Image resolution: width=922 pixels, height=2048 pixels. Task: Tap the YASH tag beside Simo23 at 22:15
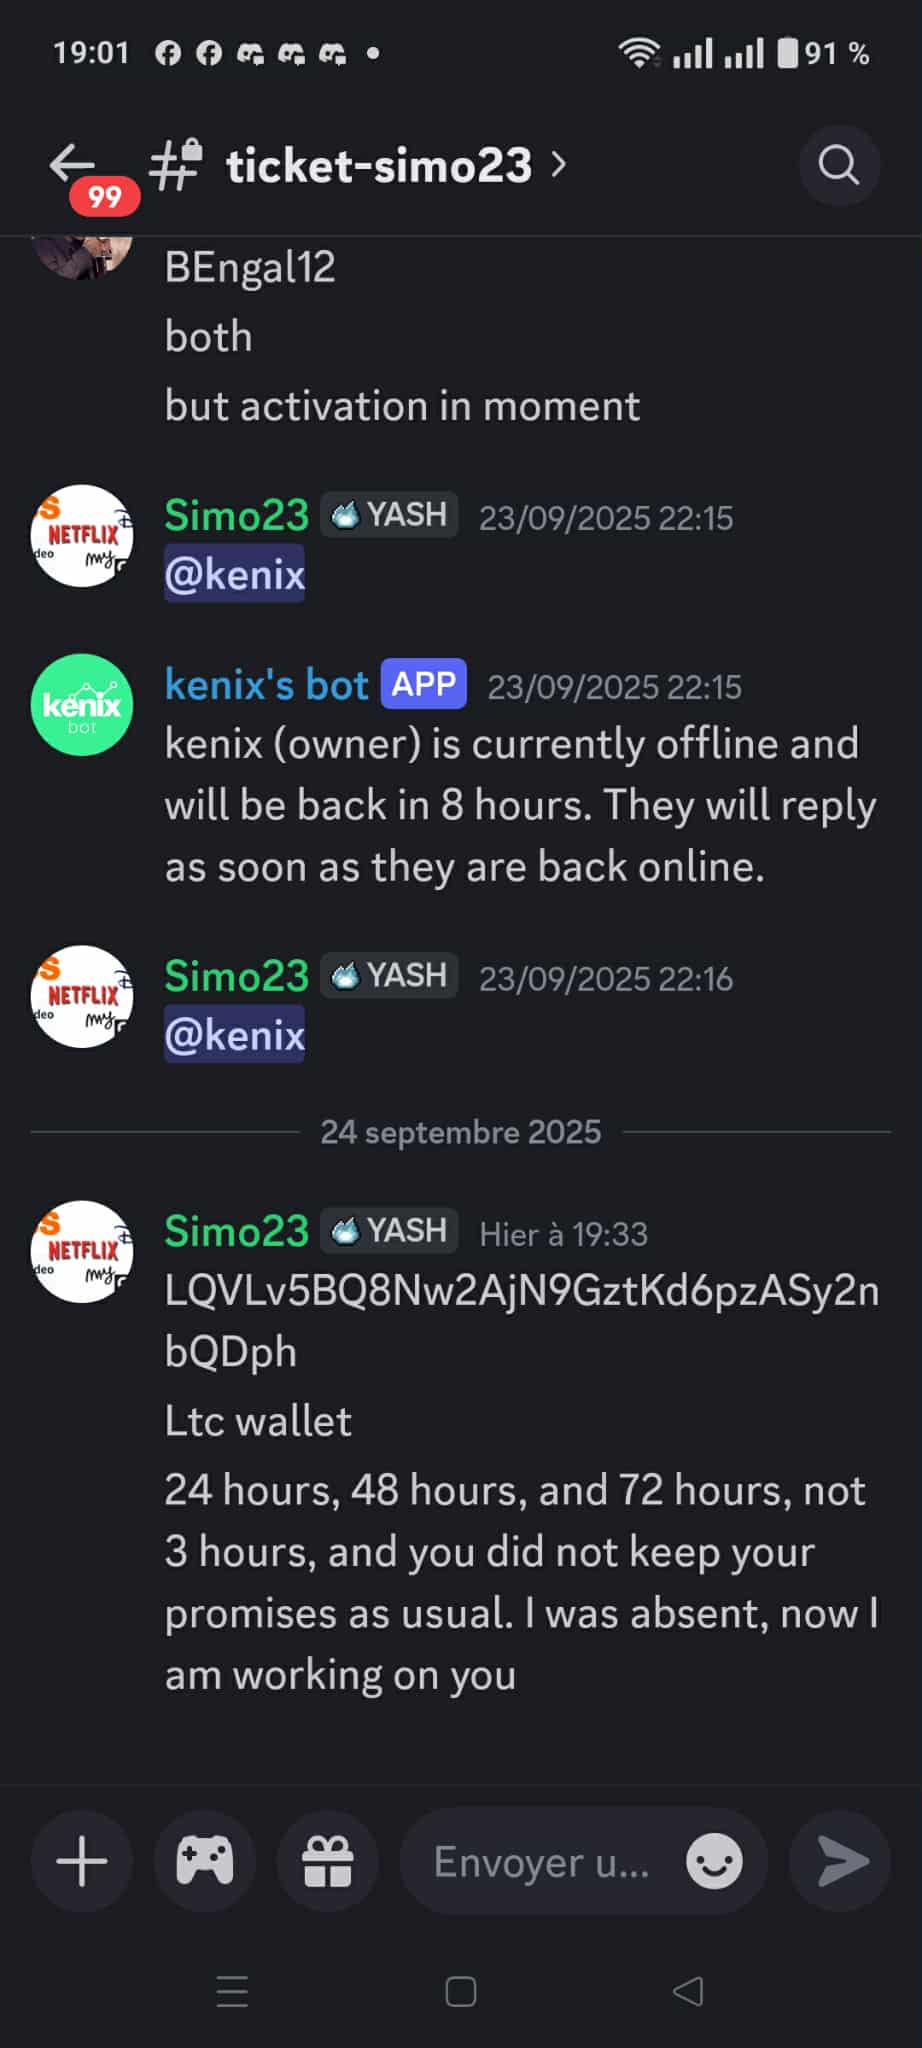390,515
